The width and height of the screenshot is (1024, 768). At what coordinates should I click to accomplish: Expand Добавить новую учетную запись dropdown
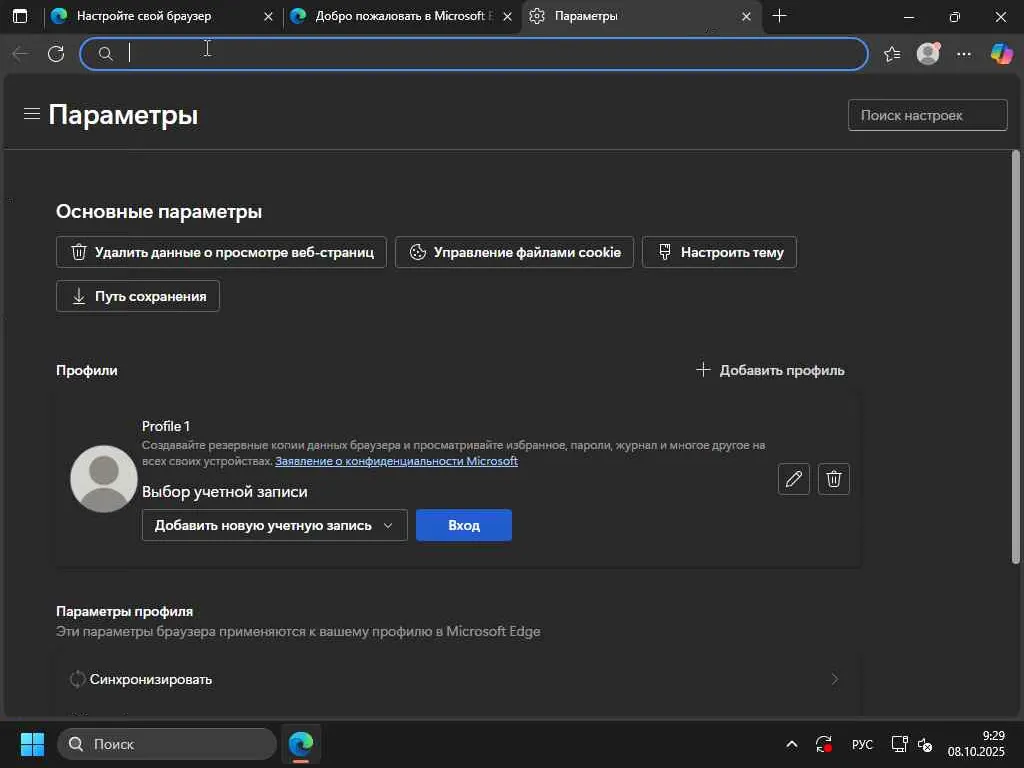click(x=274, y=525)
